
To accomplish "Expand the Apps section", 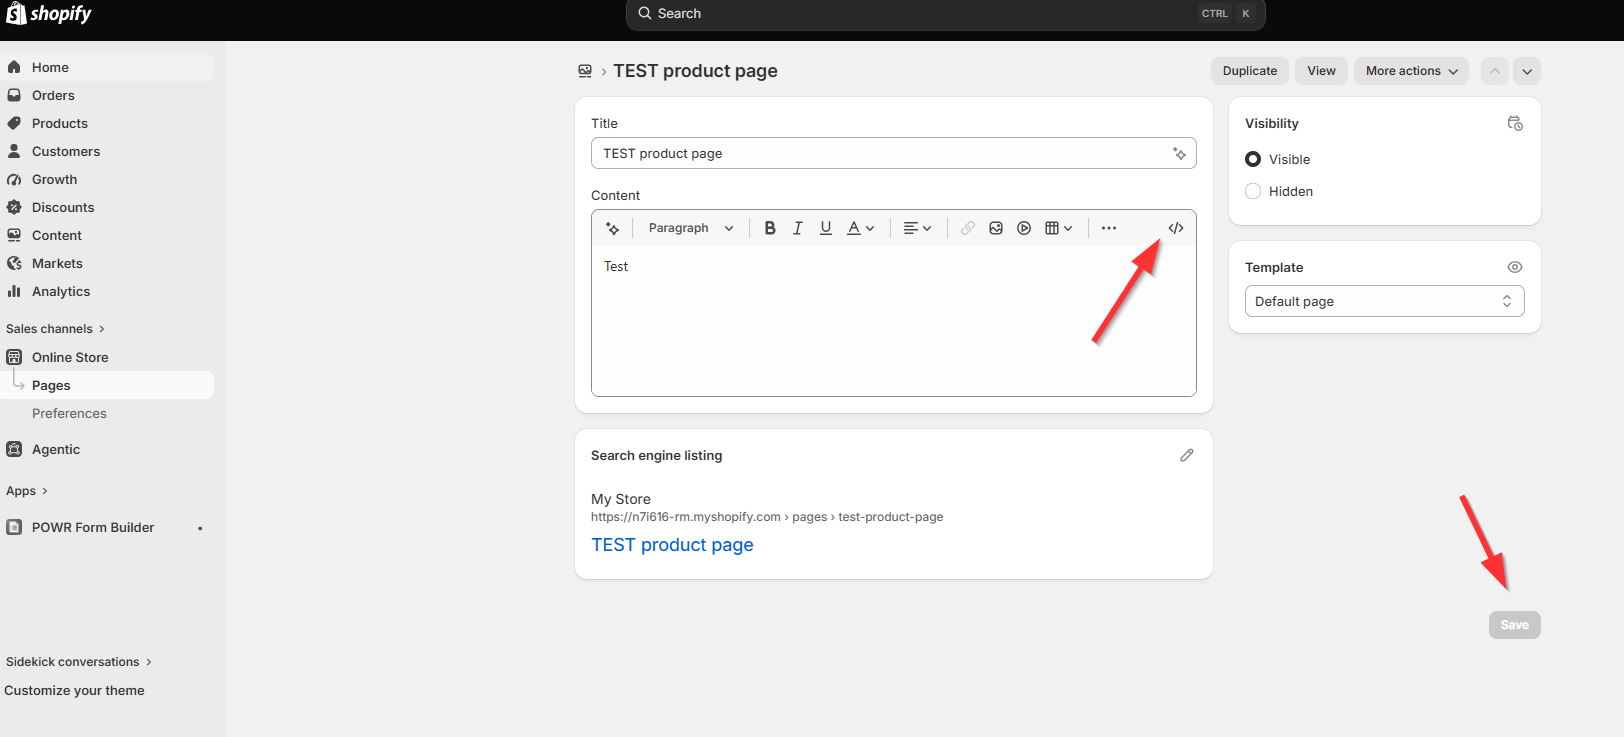I will click(27, 491).
